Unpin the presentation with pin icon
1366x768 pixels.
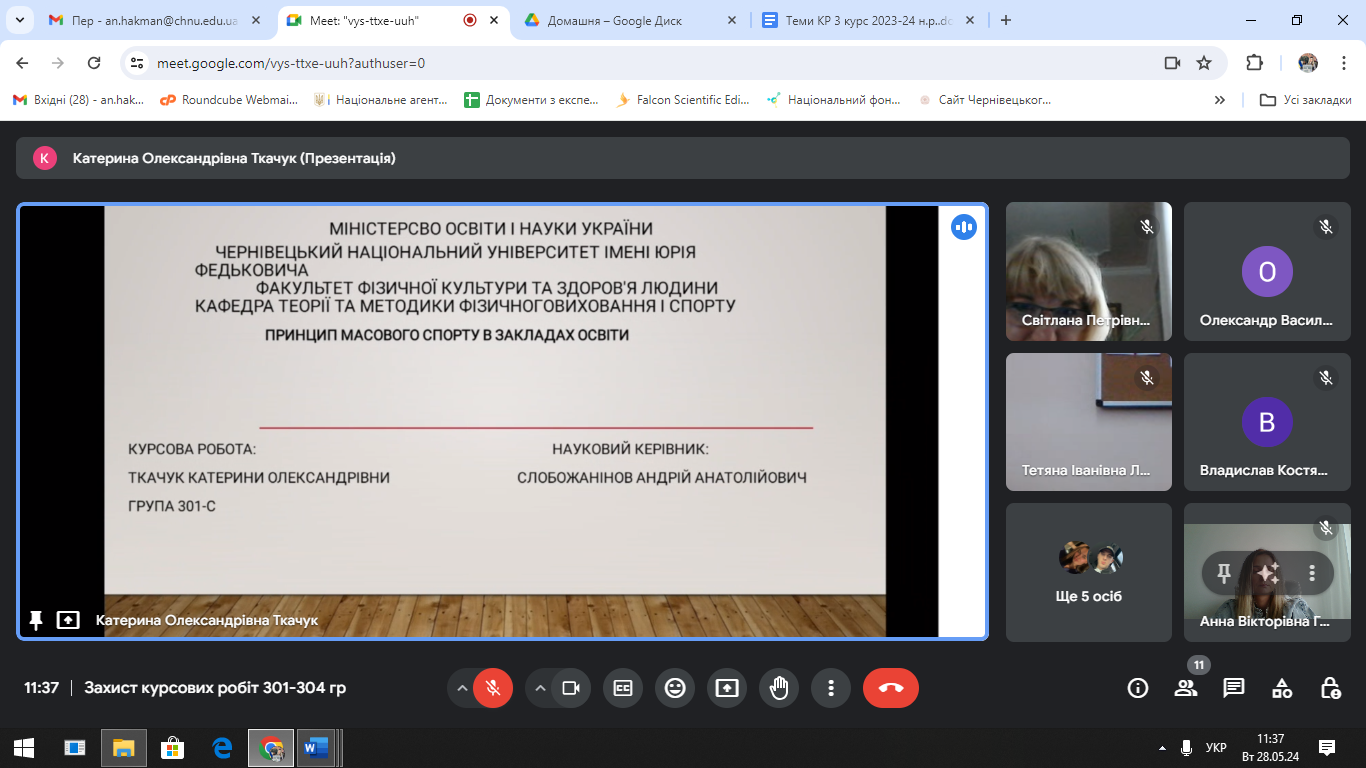pos(36,620)
